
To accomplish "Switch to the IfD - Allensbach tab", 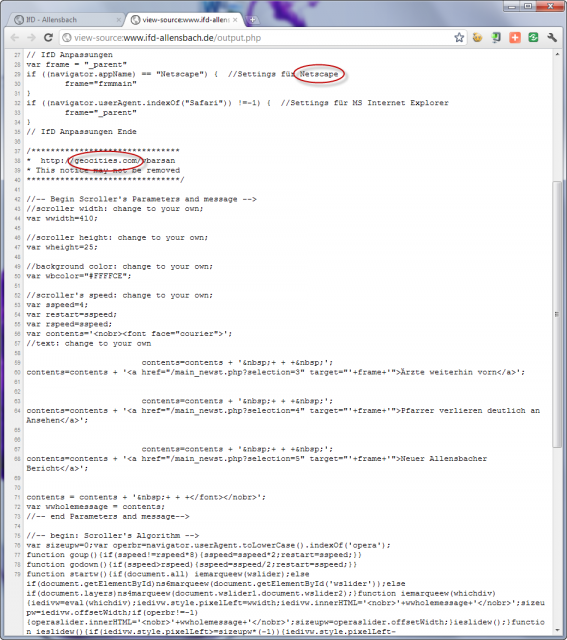I will (x=65, y=20).
